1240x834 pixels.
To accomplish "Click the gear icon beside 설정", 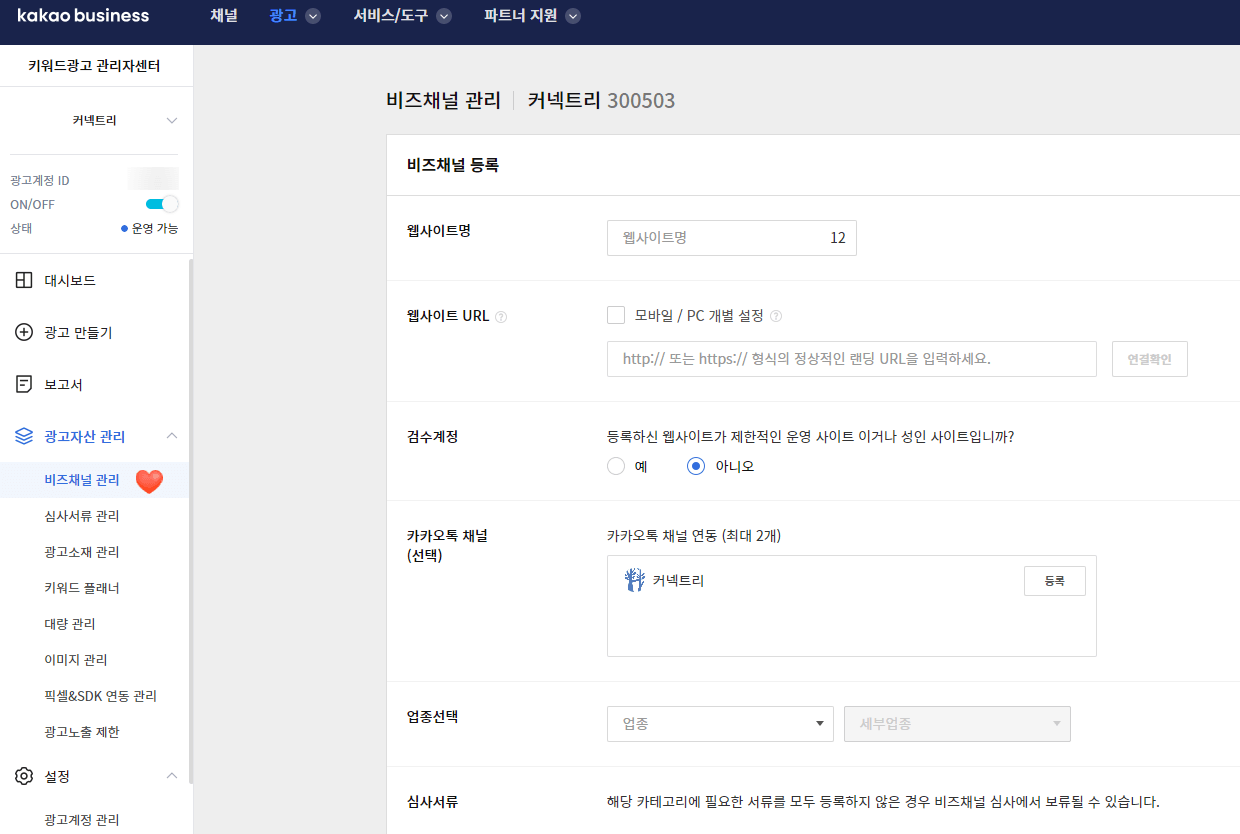I will click(25, 776).
